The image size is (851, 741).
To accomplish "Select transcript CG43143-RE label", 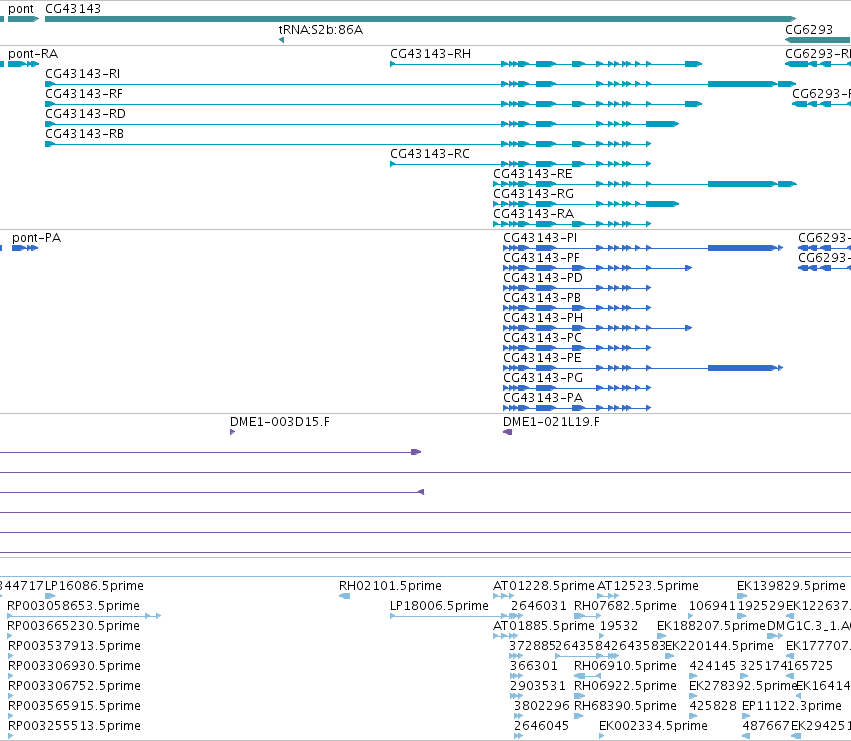I will point(533,174).
